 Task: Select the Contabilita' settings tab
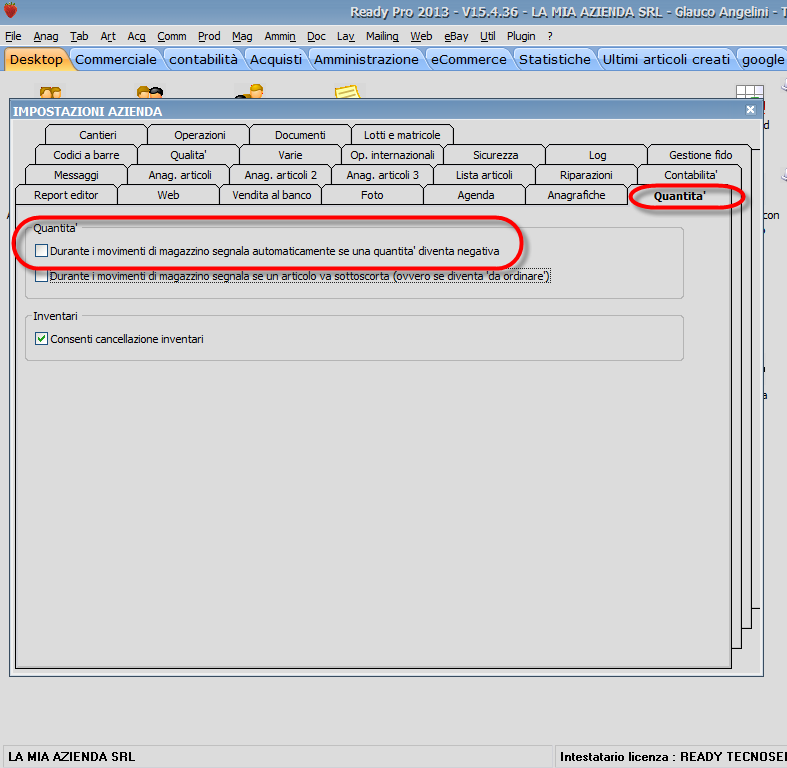(x=691, y=175)
